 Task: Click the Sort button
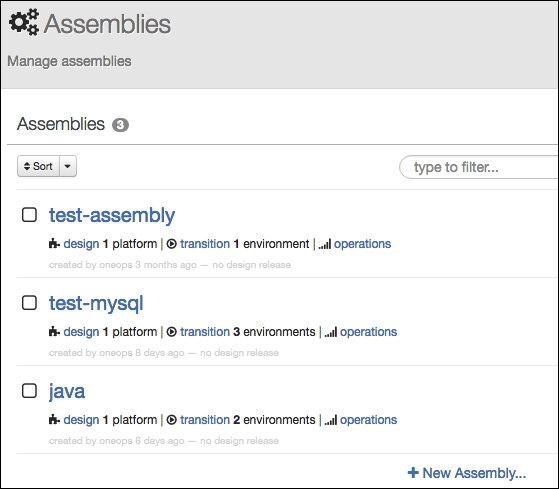38,166
